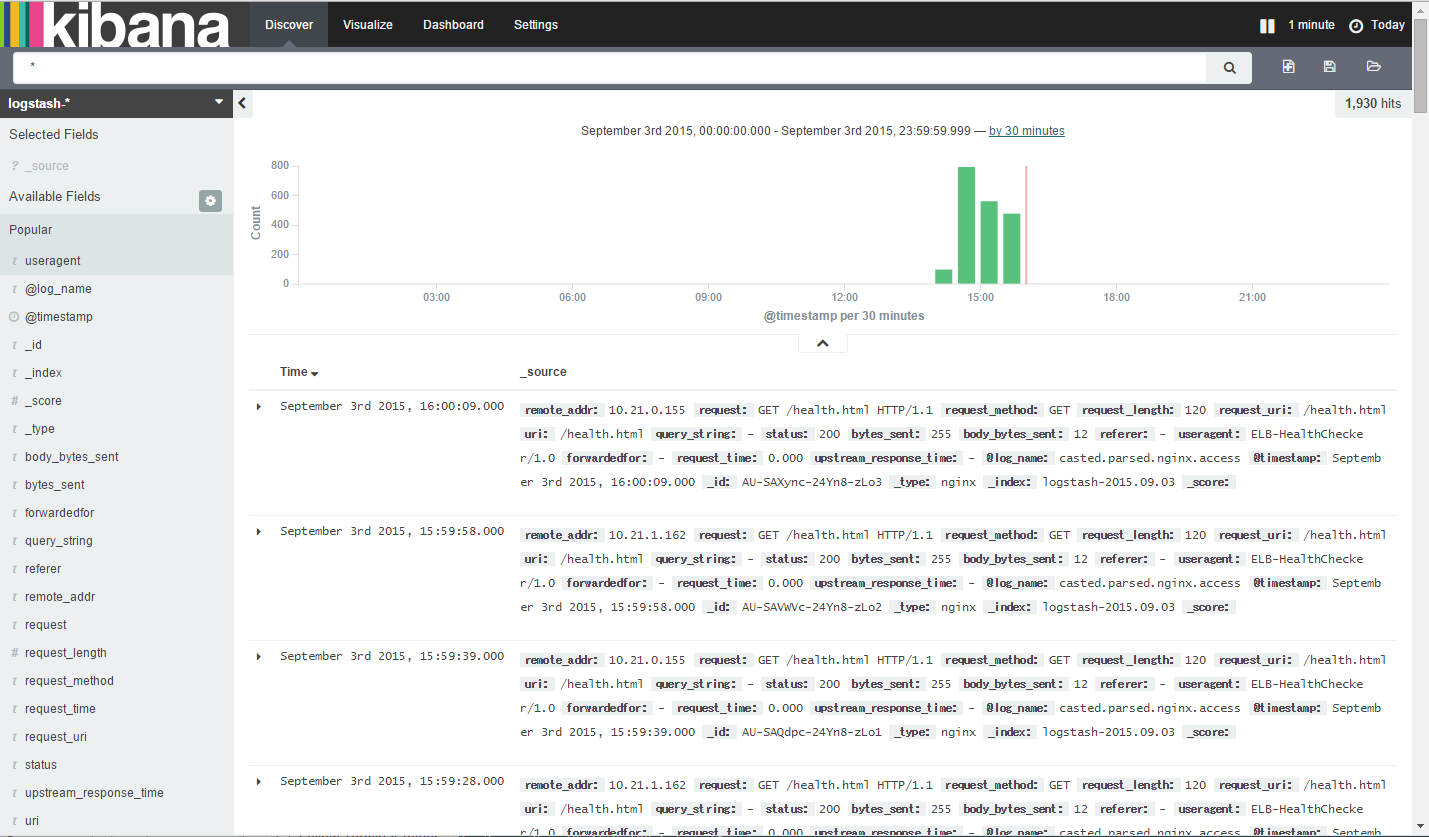1429x837 pixels.
Task: Open the time picker labeled Today
Action: click(1377, 25)
